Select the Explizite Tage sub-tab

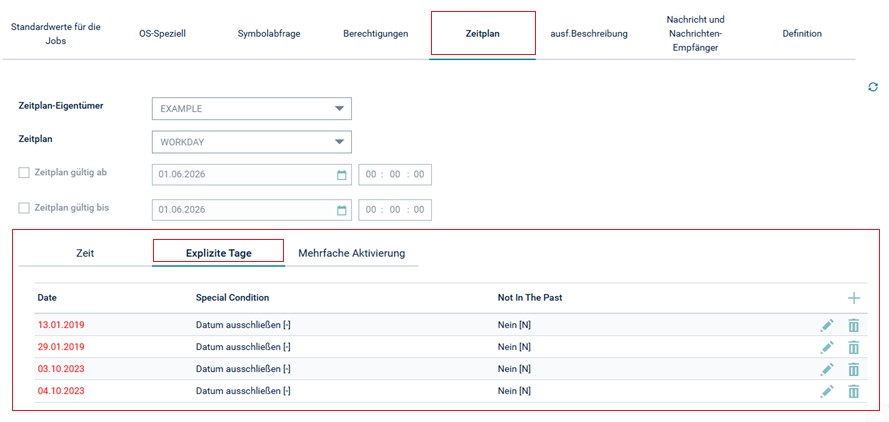[218, 254]
